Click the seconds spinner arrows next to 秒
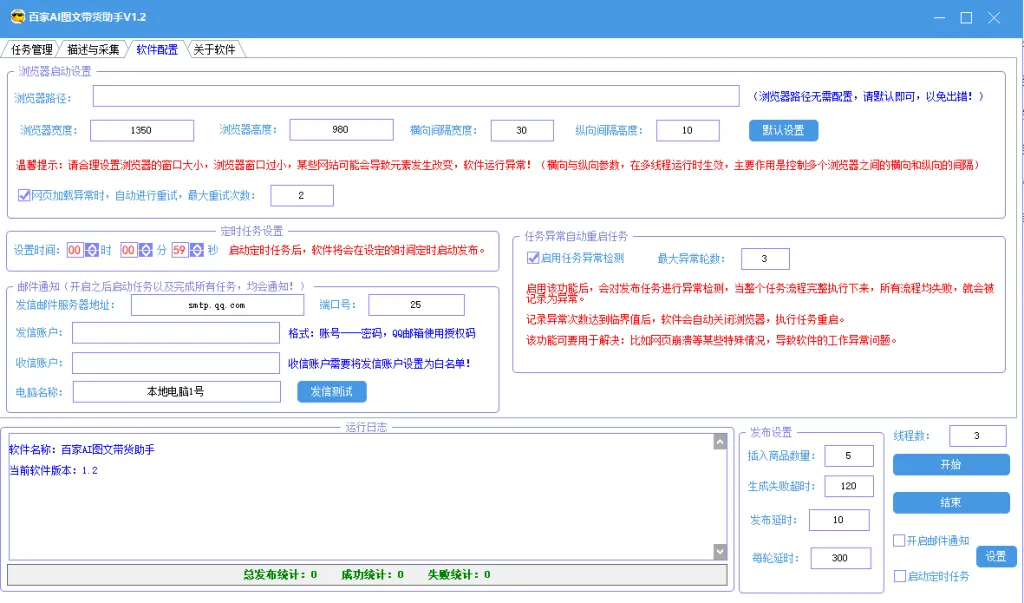 point(197,250)
